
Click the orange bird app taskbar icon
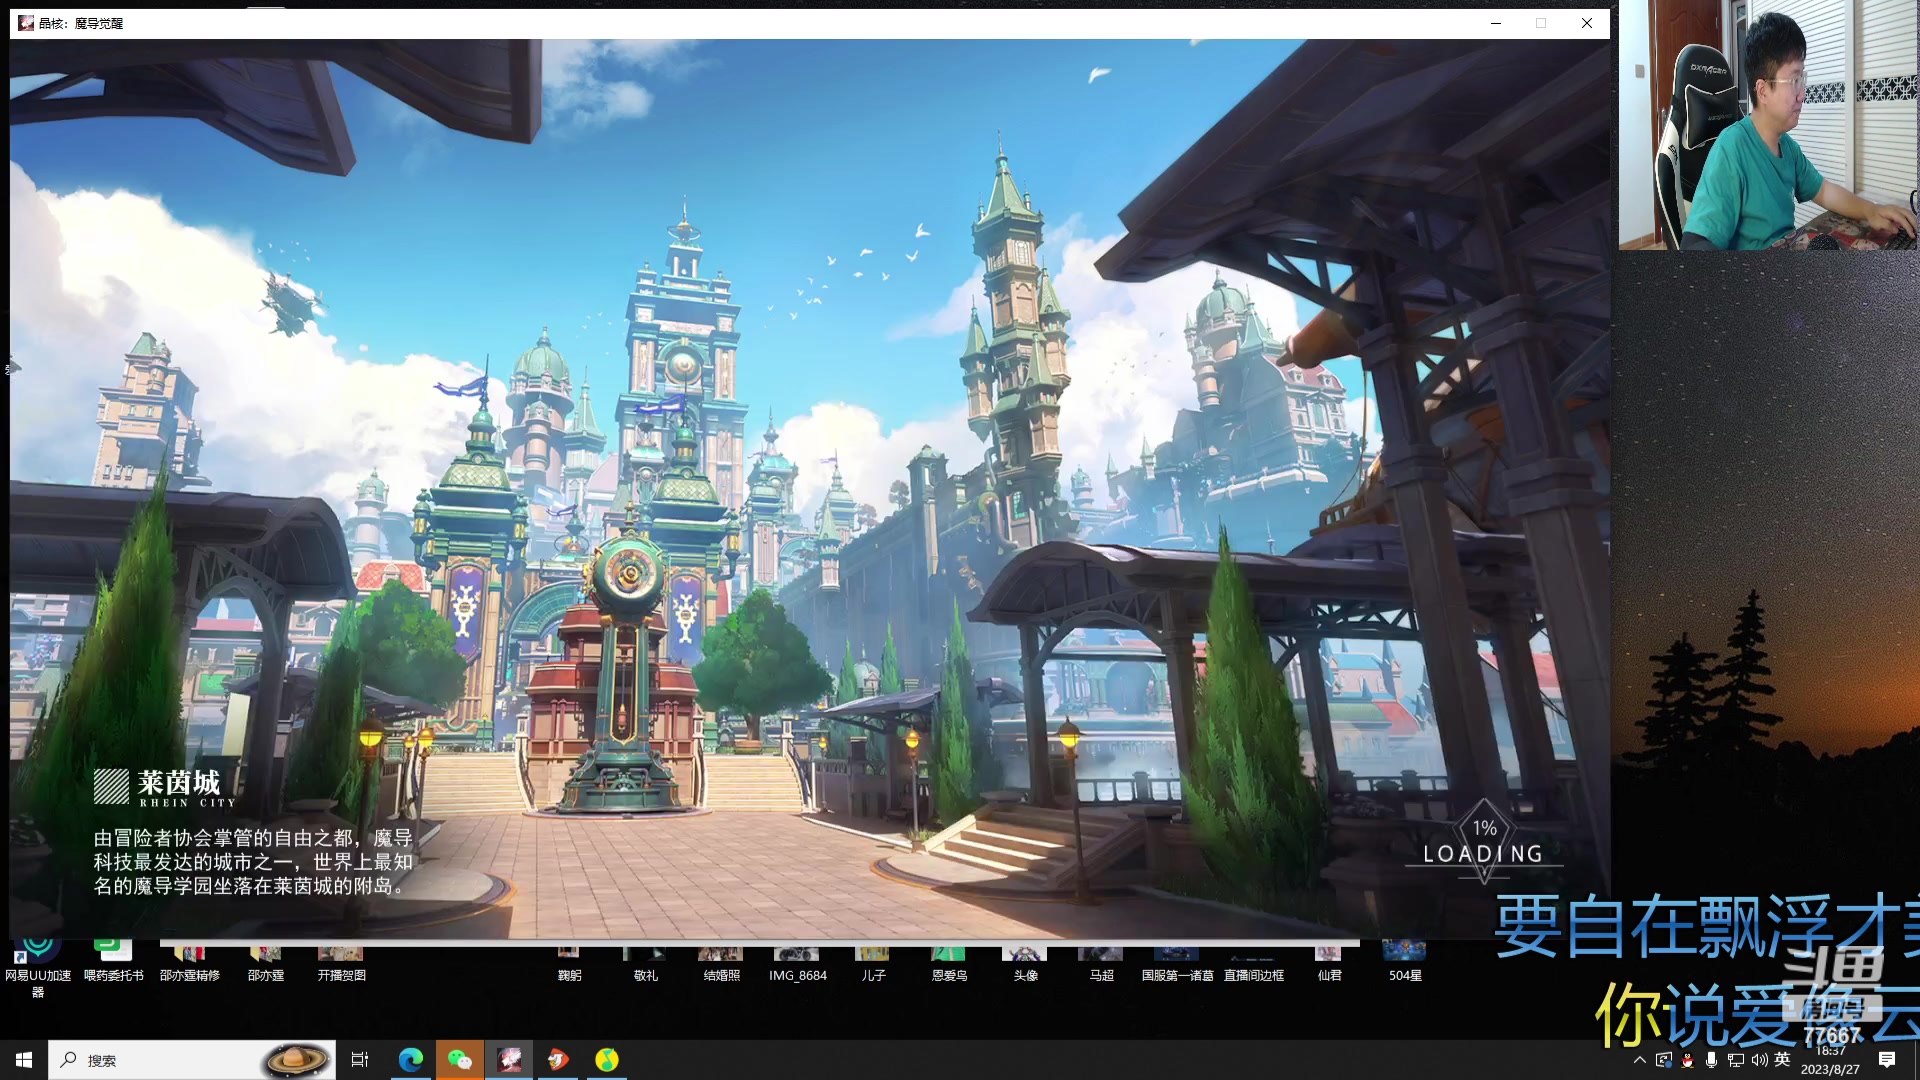point(558,1060)
